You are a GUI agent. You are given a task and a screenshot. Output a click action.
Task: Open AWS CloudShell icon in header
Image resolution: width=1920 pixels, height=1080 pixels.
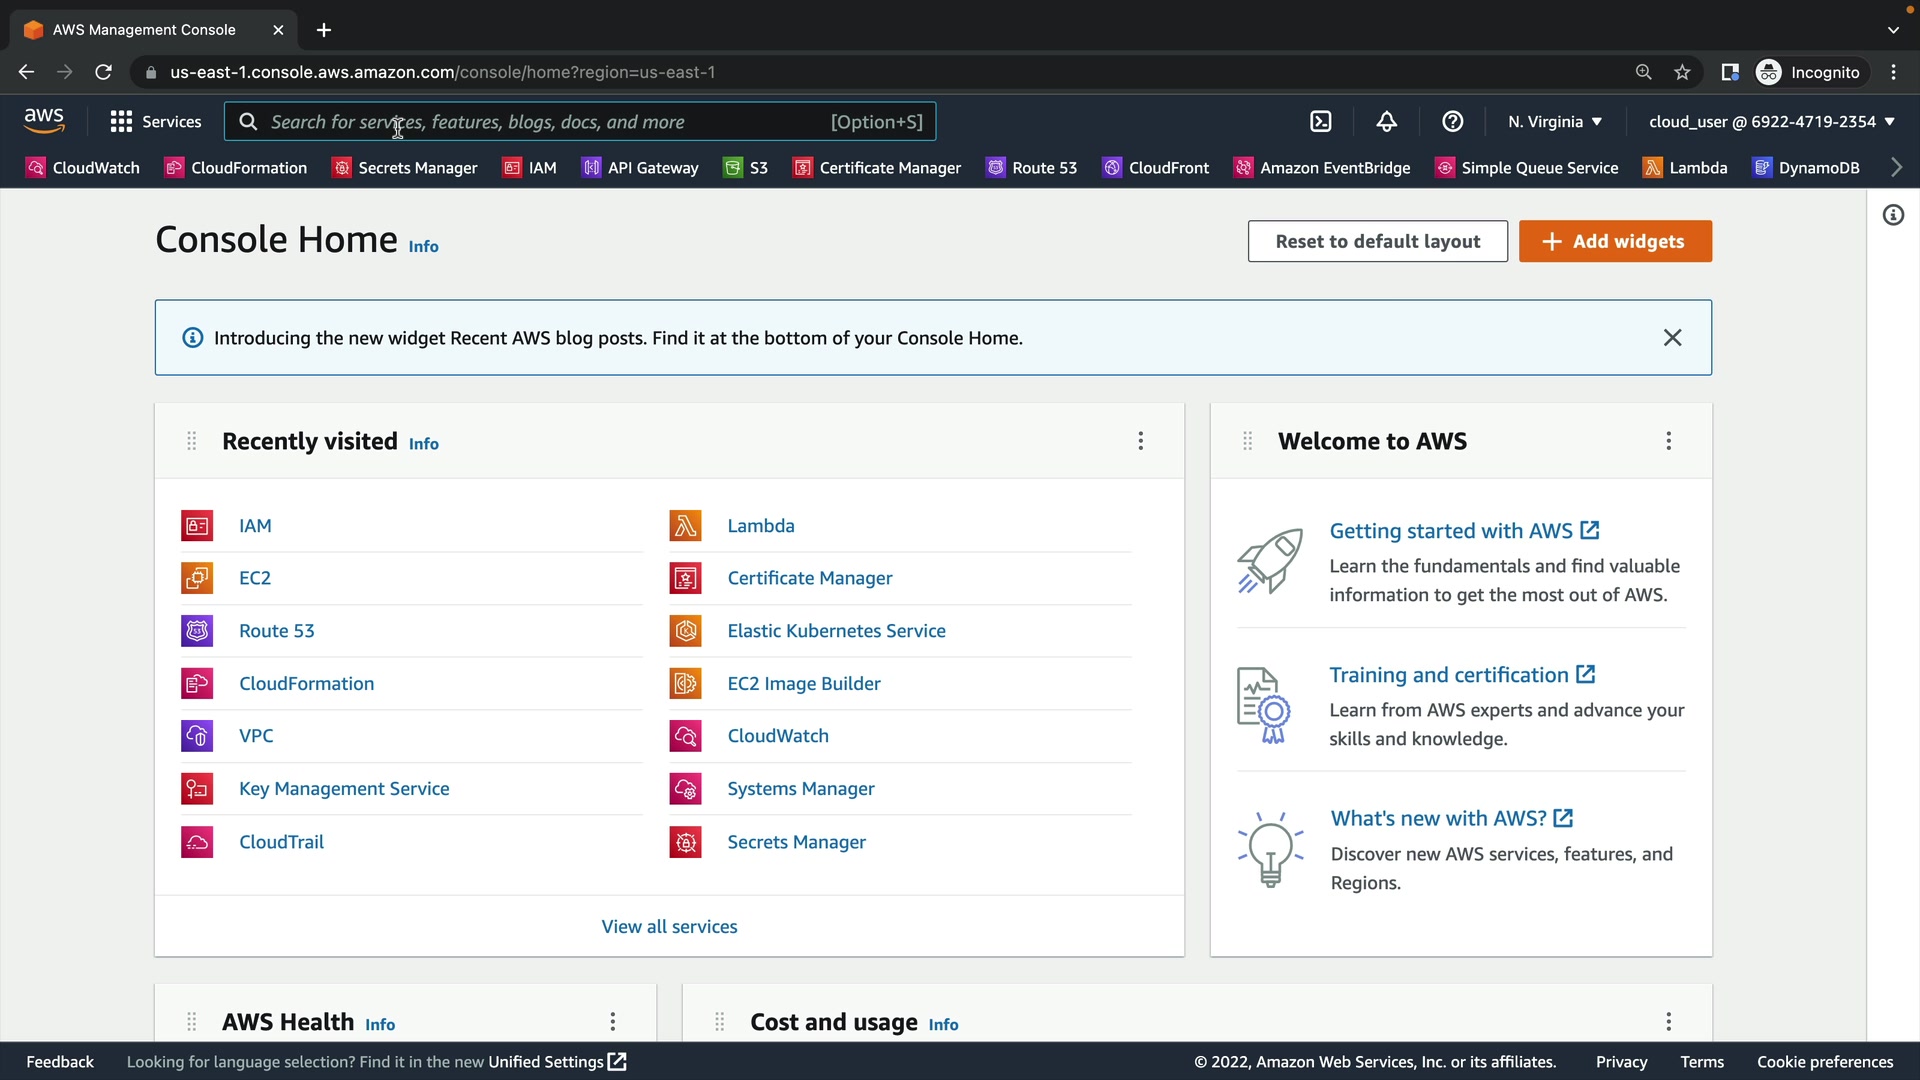pyautogui.click(x=1320, y=122)
